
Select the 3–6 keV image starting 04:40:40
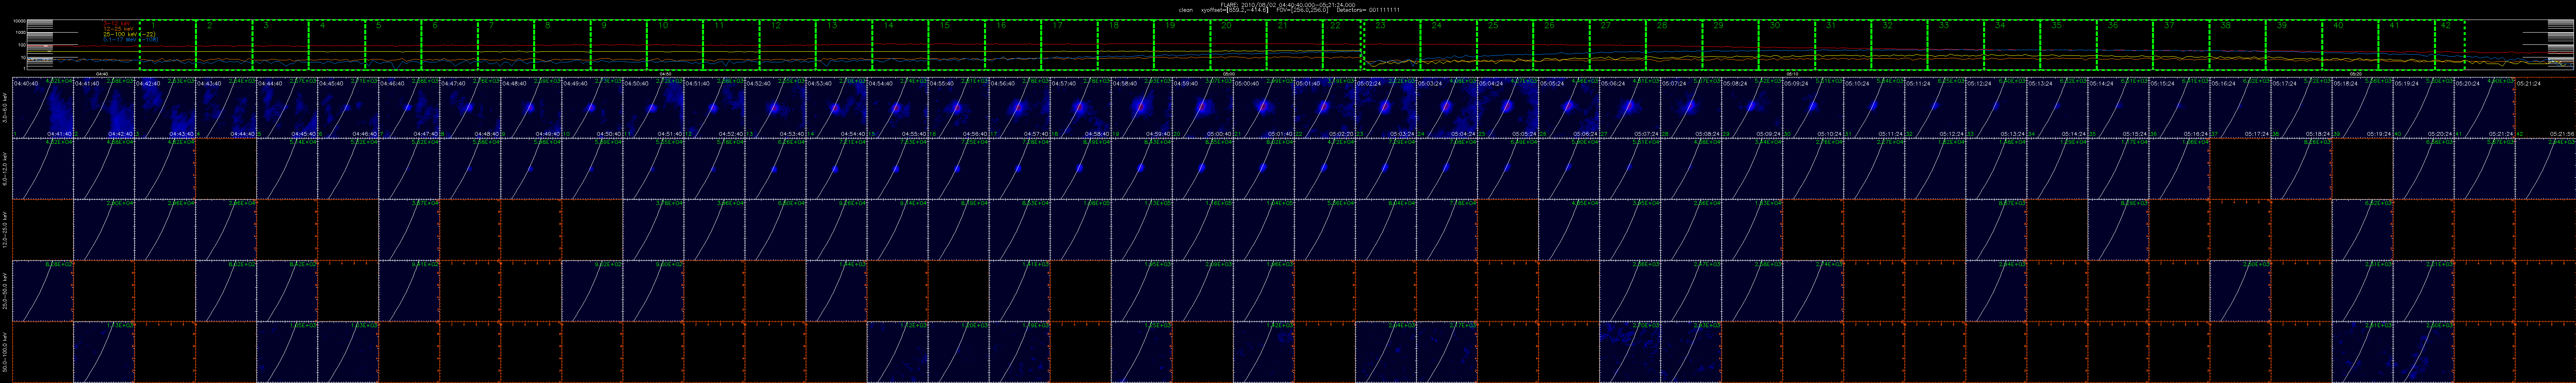click(x=43, y=108)
